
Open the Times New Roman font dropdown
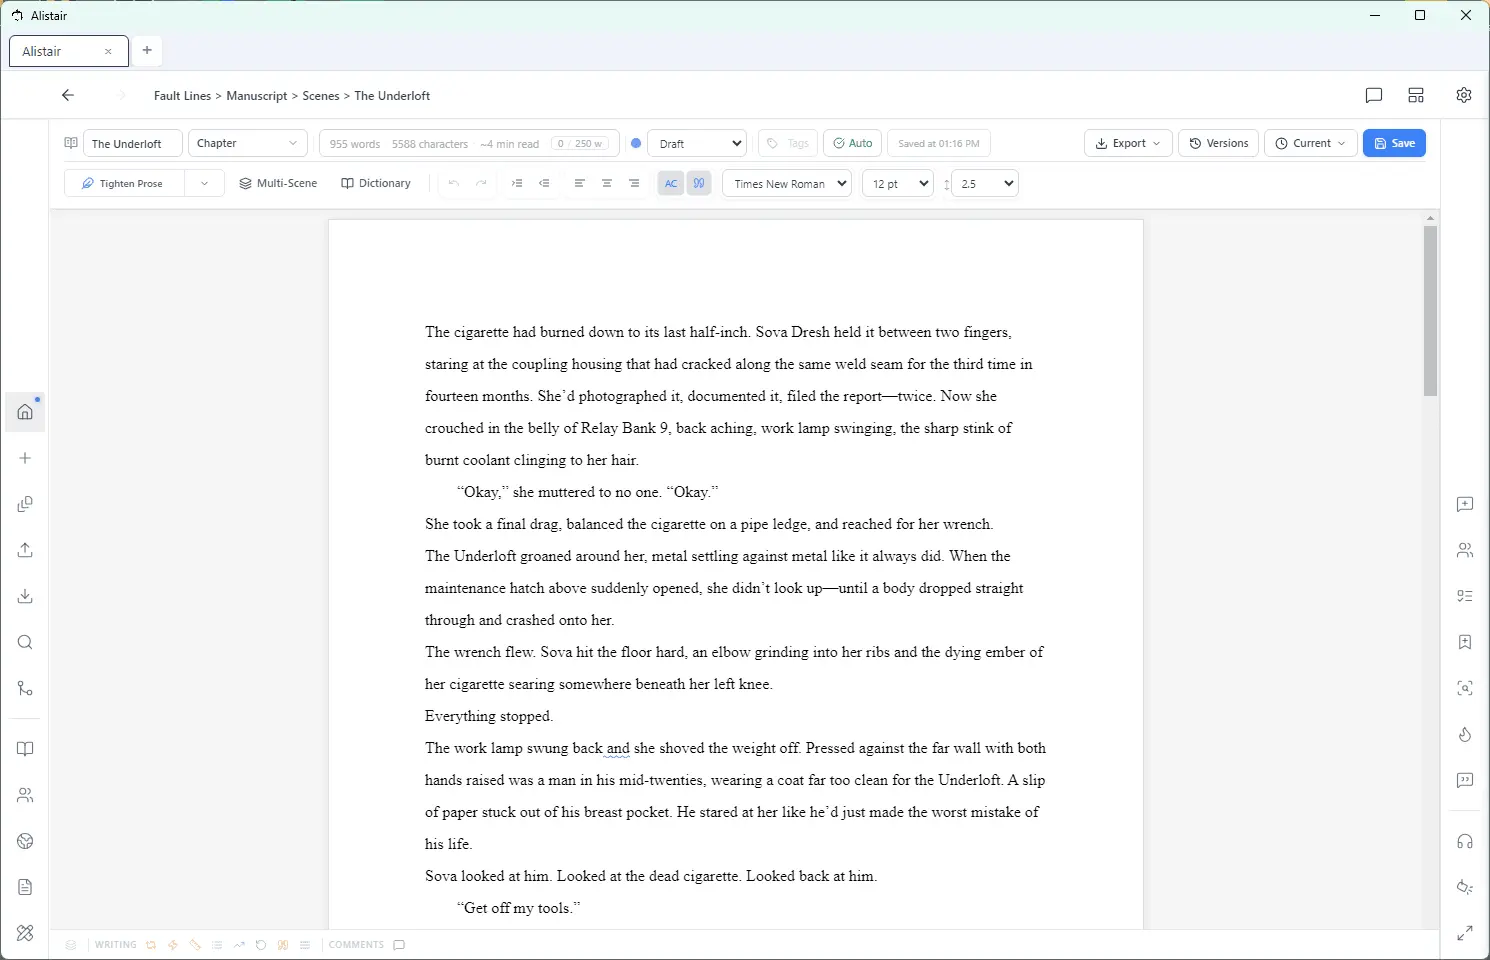787,184
